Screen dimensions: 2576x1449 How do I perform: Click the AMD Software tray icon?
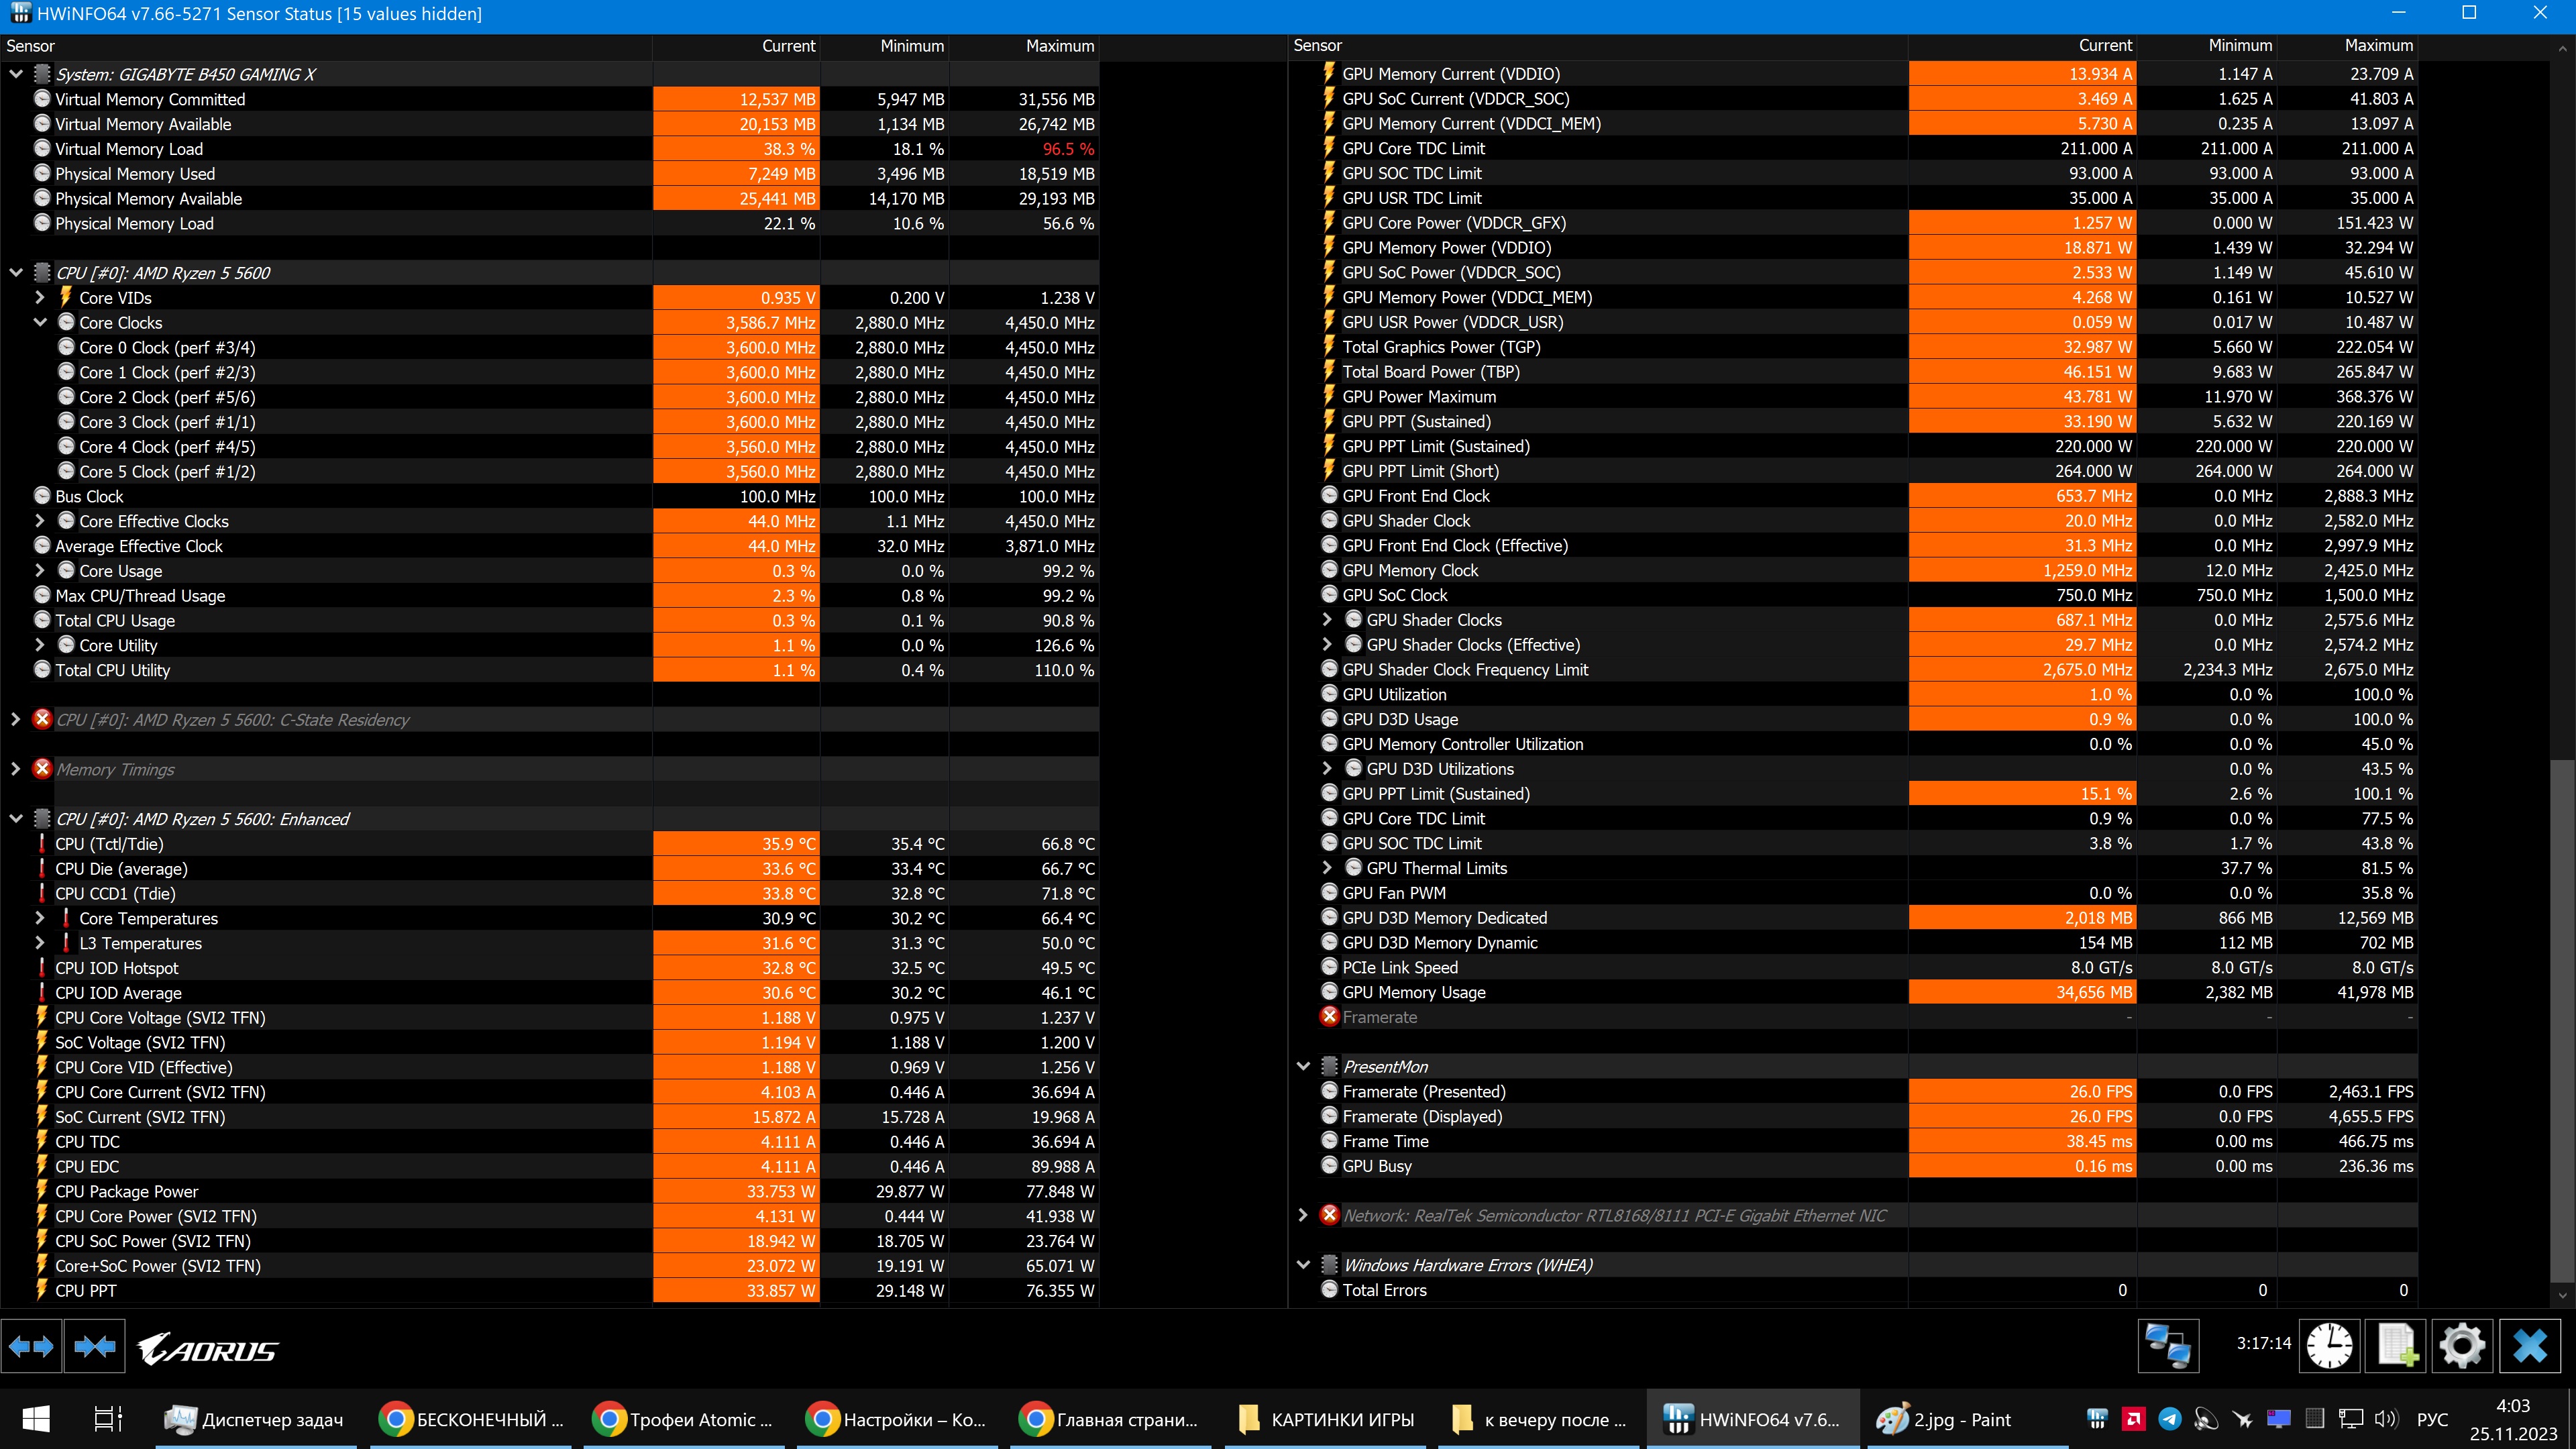(2134, 1419)
